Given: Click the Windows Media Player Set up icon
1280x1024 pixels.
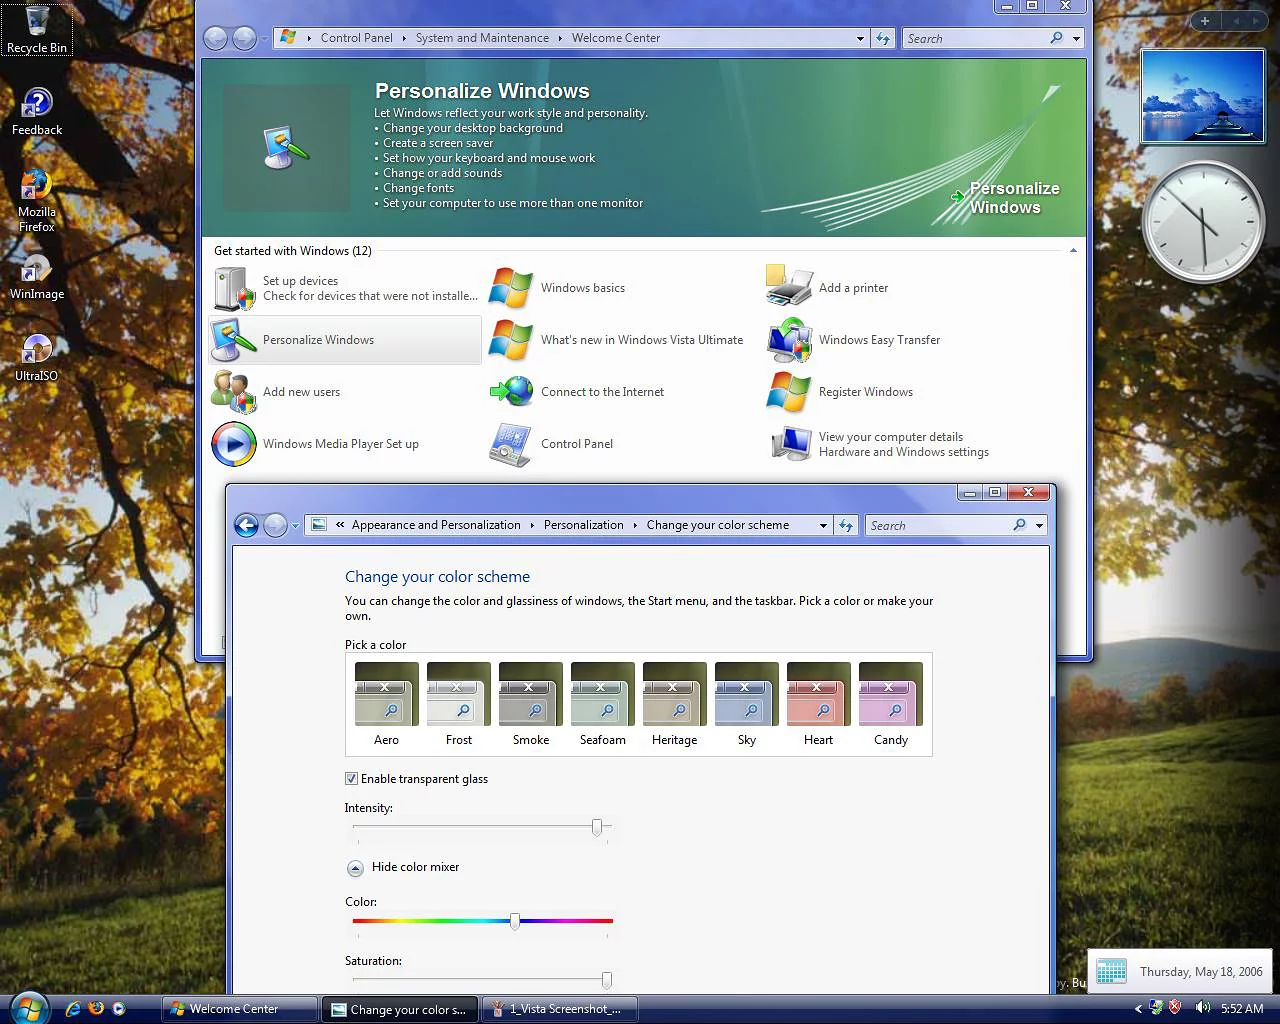Looking at the screenshot, I should (x=233, y=444).
